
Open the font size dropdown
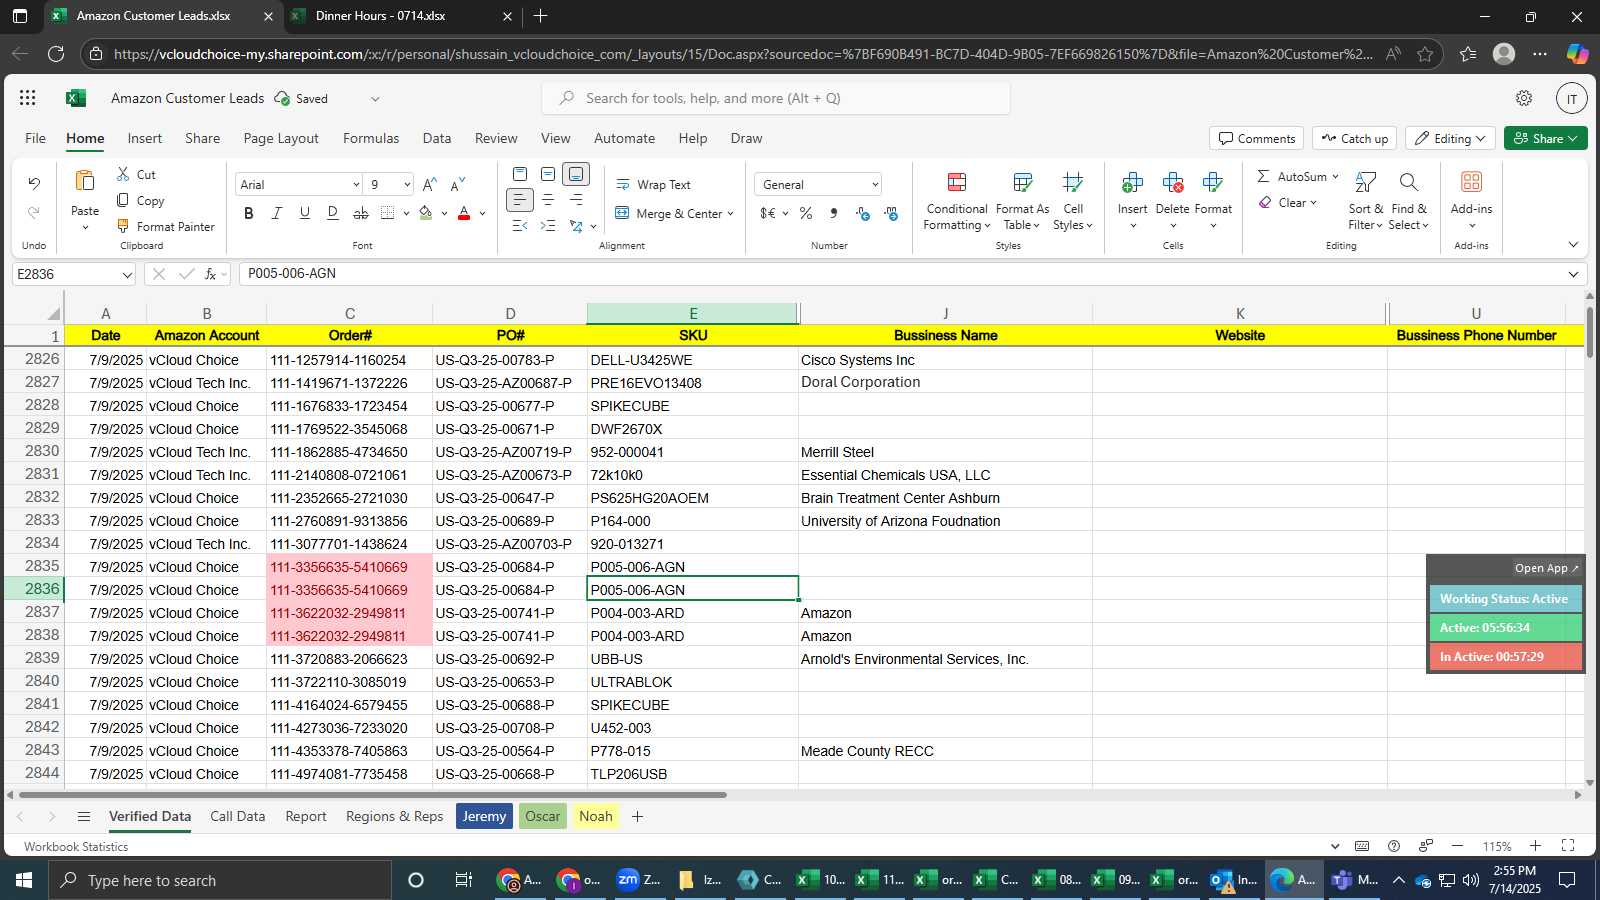coord(407,184)
